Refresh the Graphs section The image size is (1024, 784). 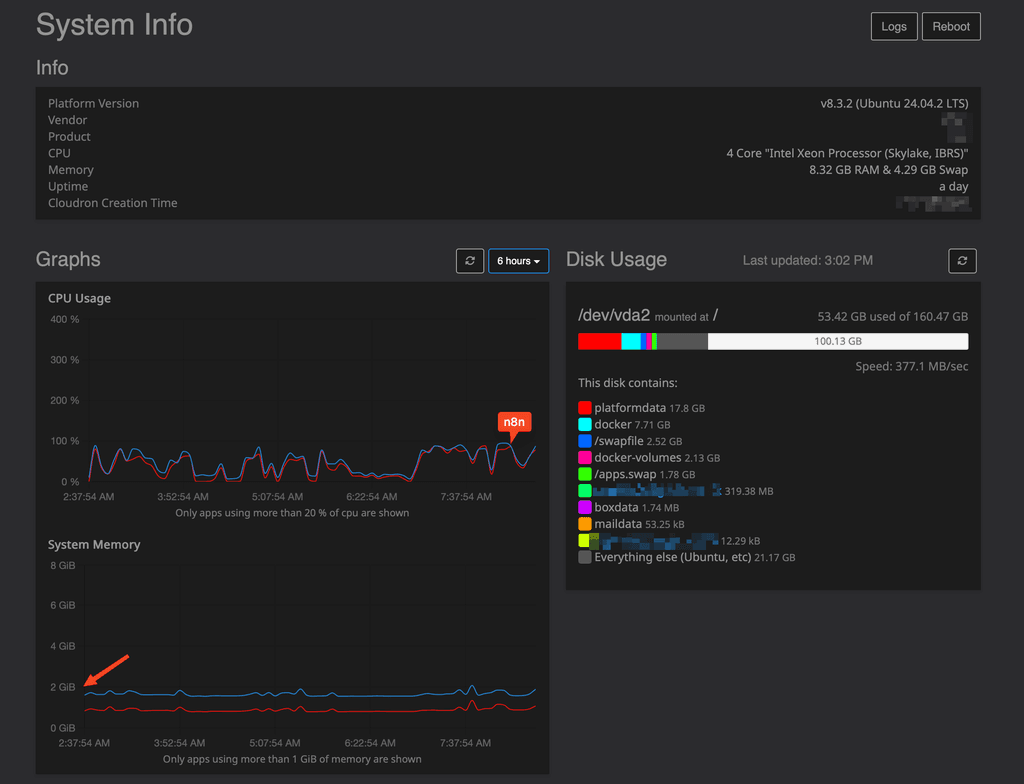[470, 261]
